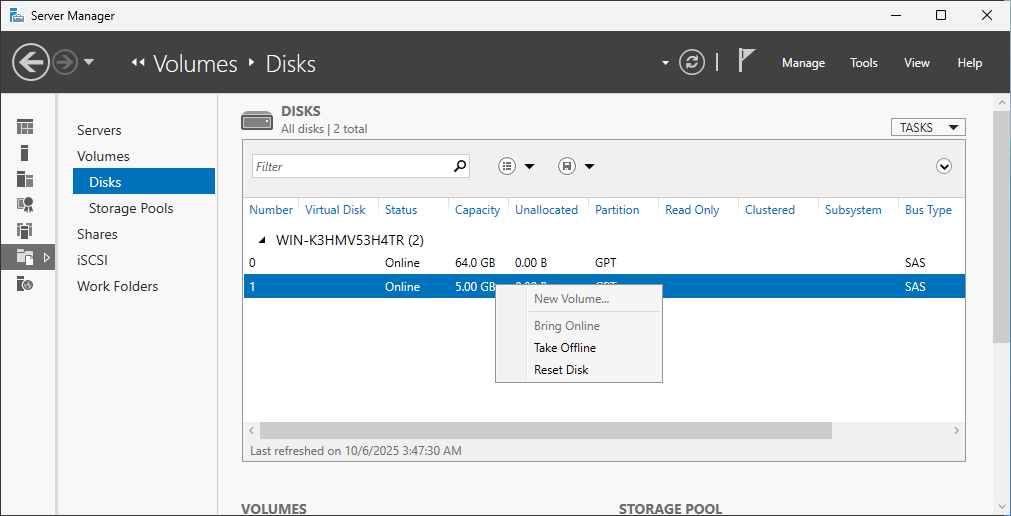Viewport: 1011px width, 516px height.
Task: Select disk 0 row with 64.0 GB
Action: coord(604,263)
